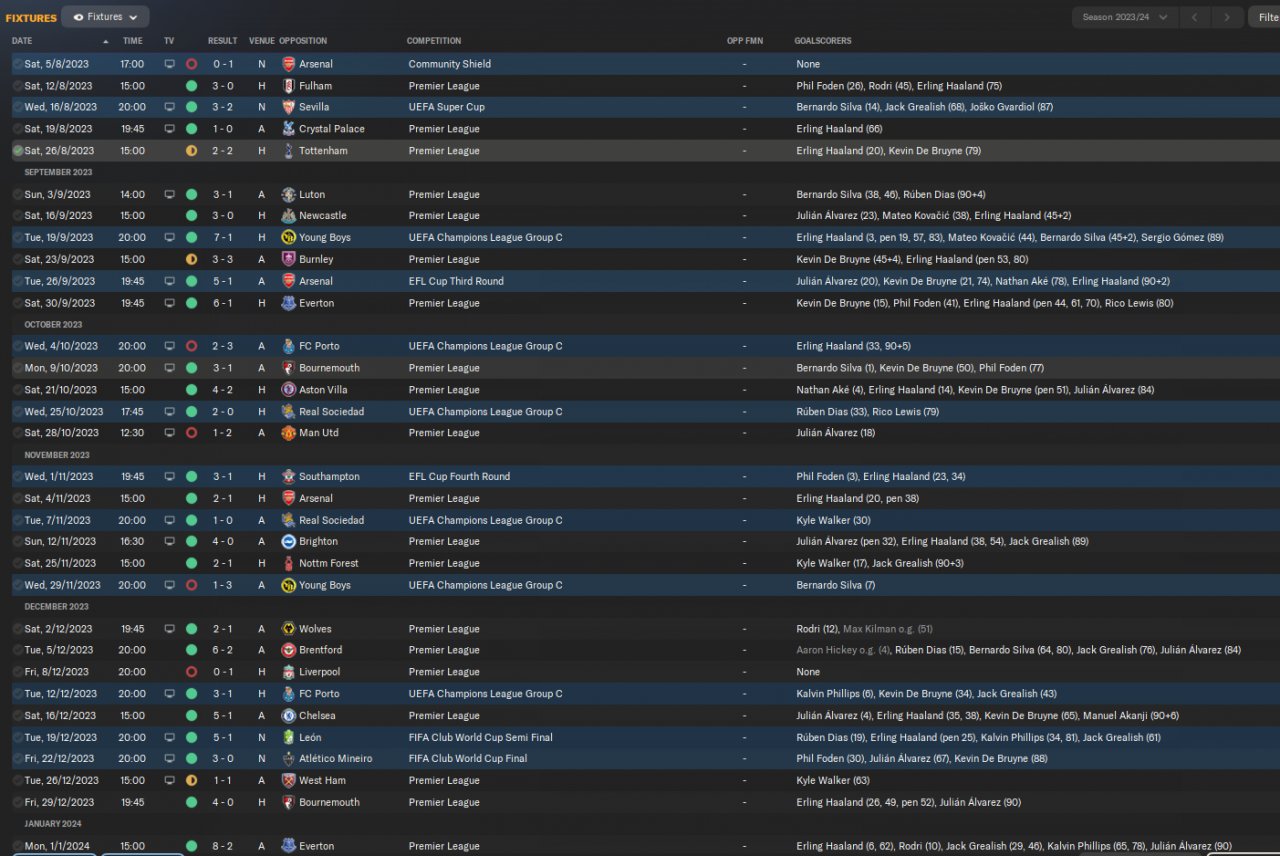The height and width of the screenshot is (856, 1280).
Task: Click the 6 - 2 result score
Action: click(x=223, y=650)
